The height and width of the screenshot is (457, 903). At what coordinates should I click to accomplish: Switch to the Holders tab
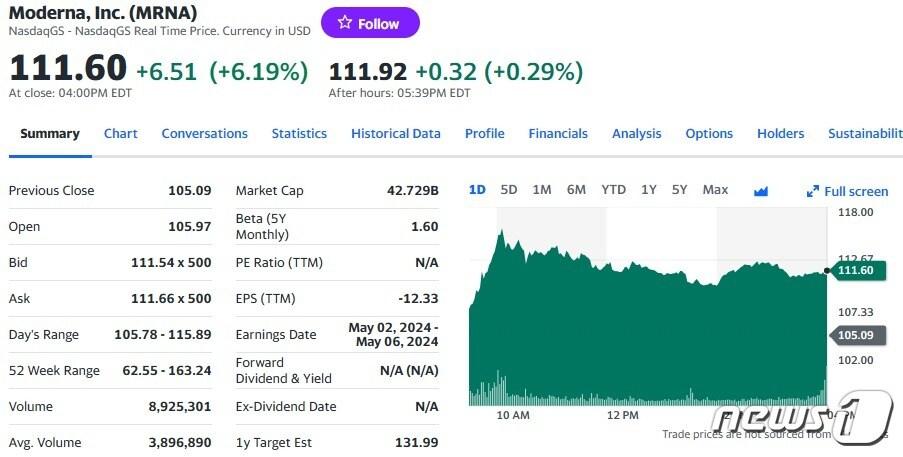(x=780, y=134)
